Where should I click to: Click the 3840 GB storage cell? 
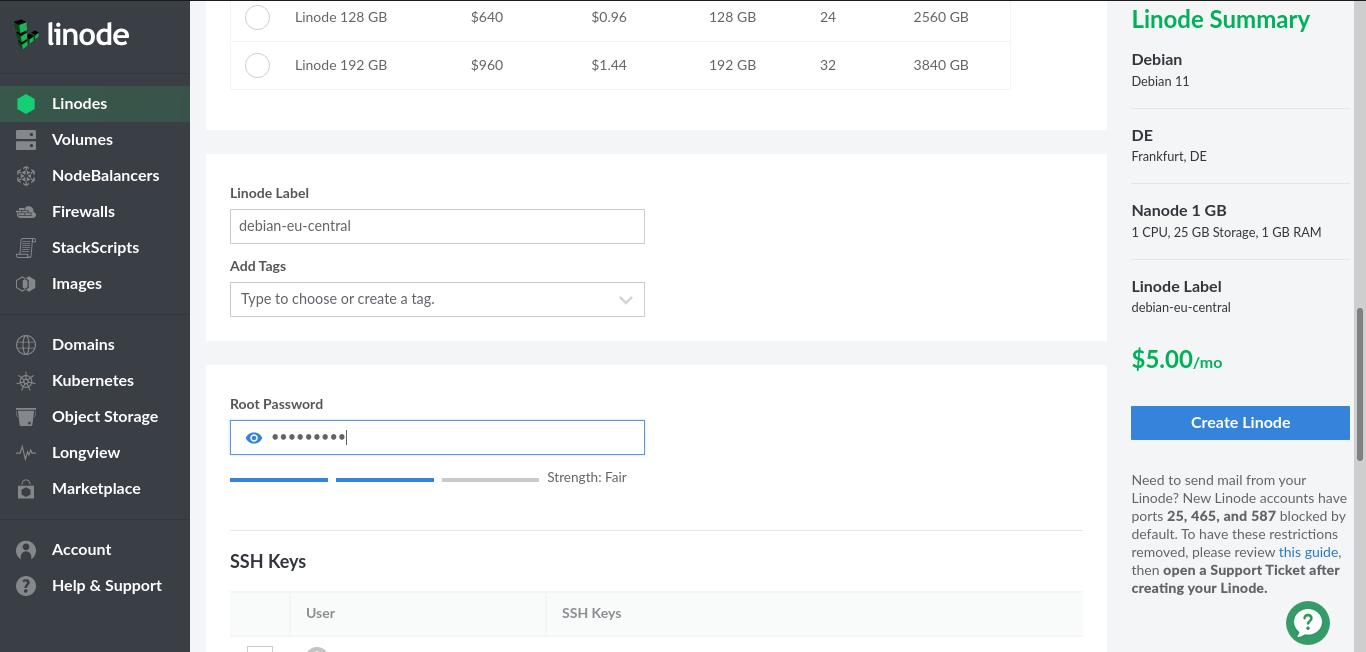click(941, 65)
